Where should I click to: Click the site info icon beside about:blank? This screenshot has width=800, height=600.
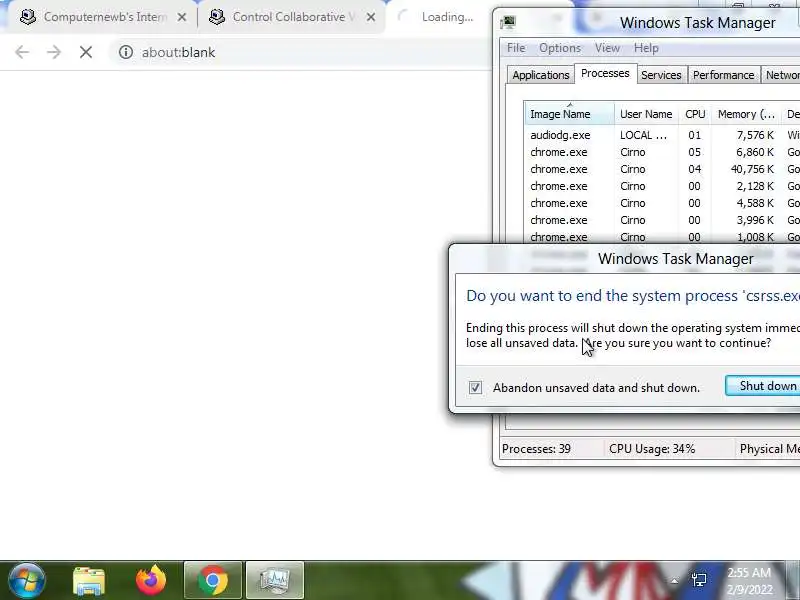click(x=126, y=52)
